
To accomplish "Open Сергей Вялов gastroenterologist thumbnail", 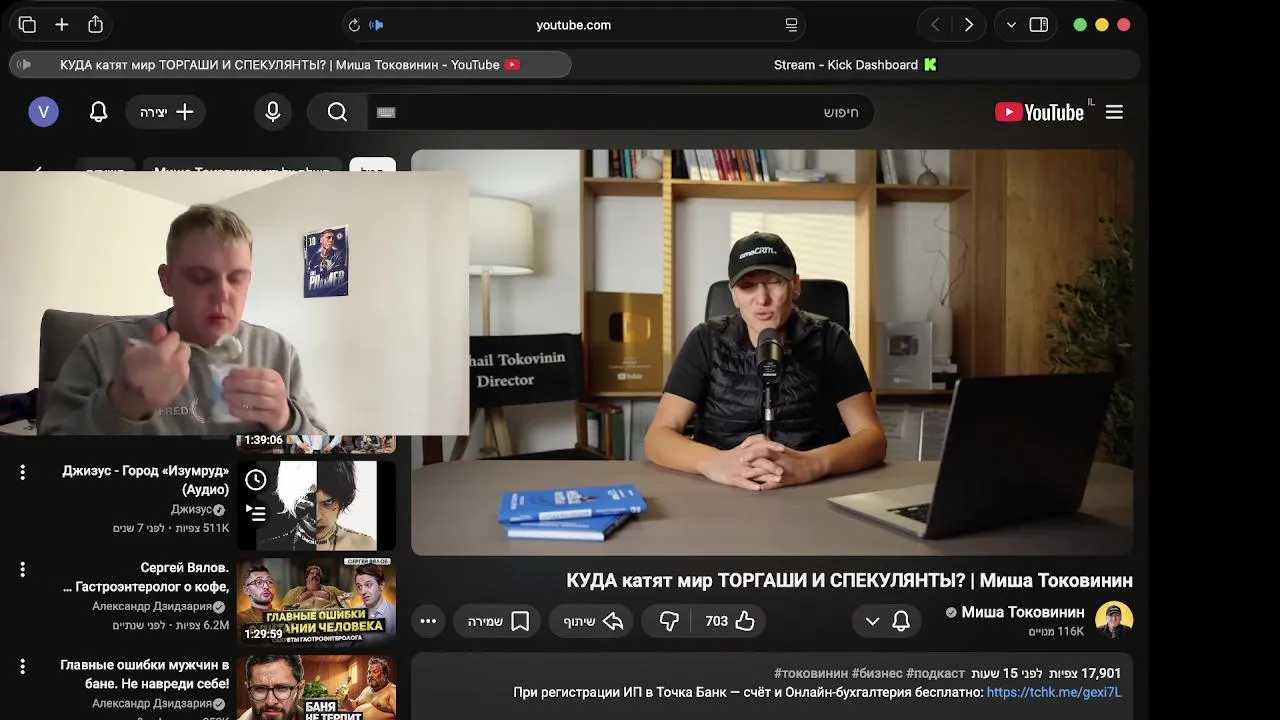I will point(316,602).
